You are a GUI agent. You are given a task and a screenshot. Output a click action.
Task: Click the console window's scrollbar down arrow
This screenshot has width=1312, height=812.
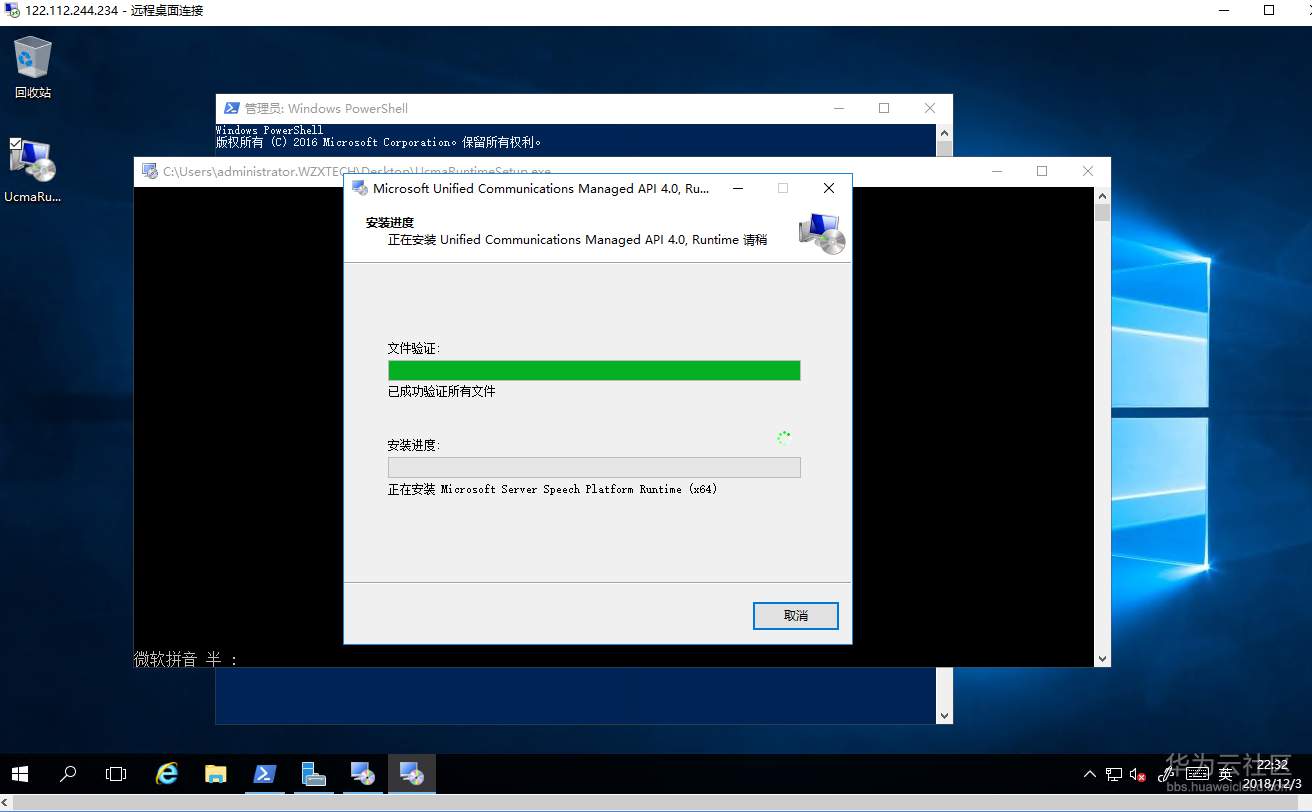(x=1103, y=659)
